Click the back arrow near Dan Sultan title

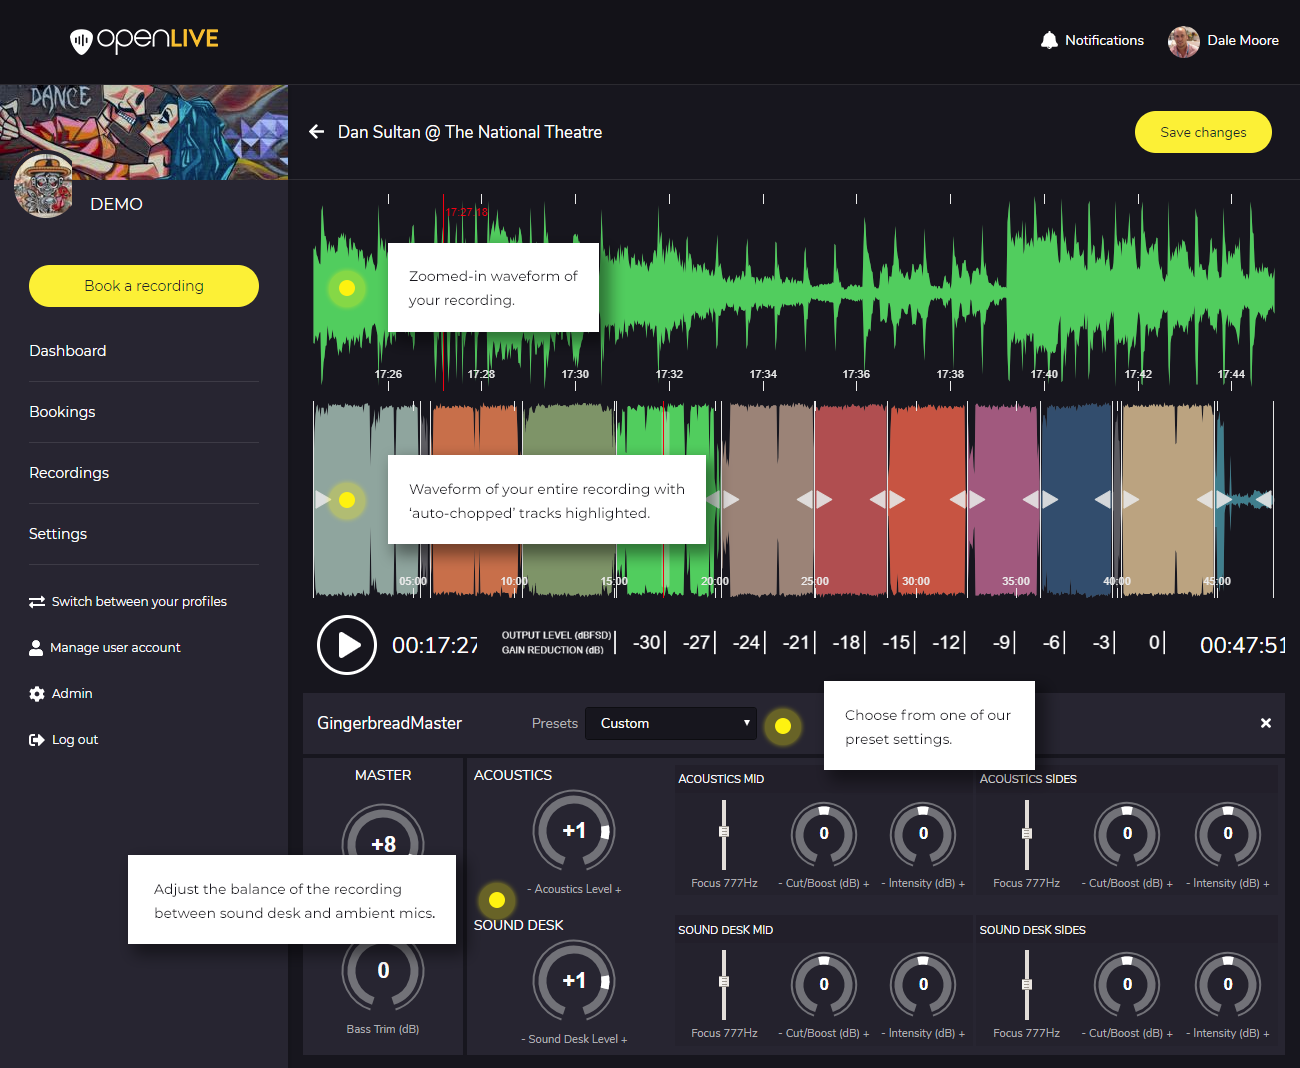pos(316,131)
